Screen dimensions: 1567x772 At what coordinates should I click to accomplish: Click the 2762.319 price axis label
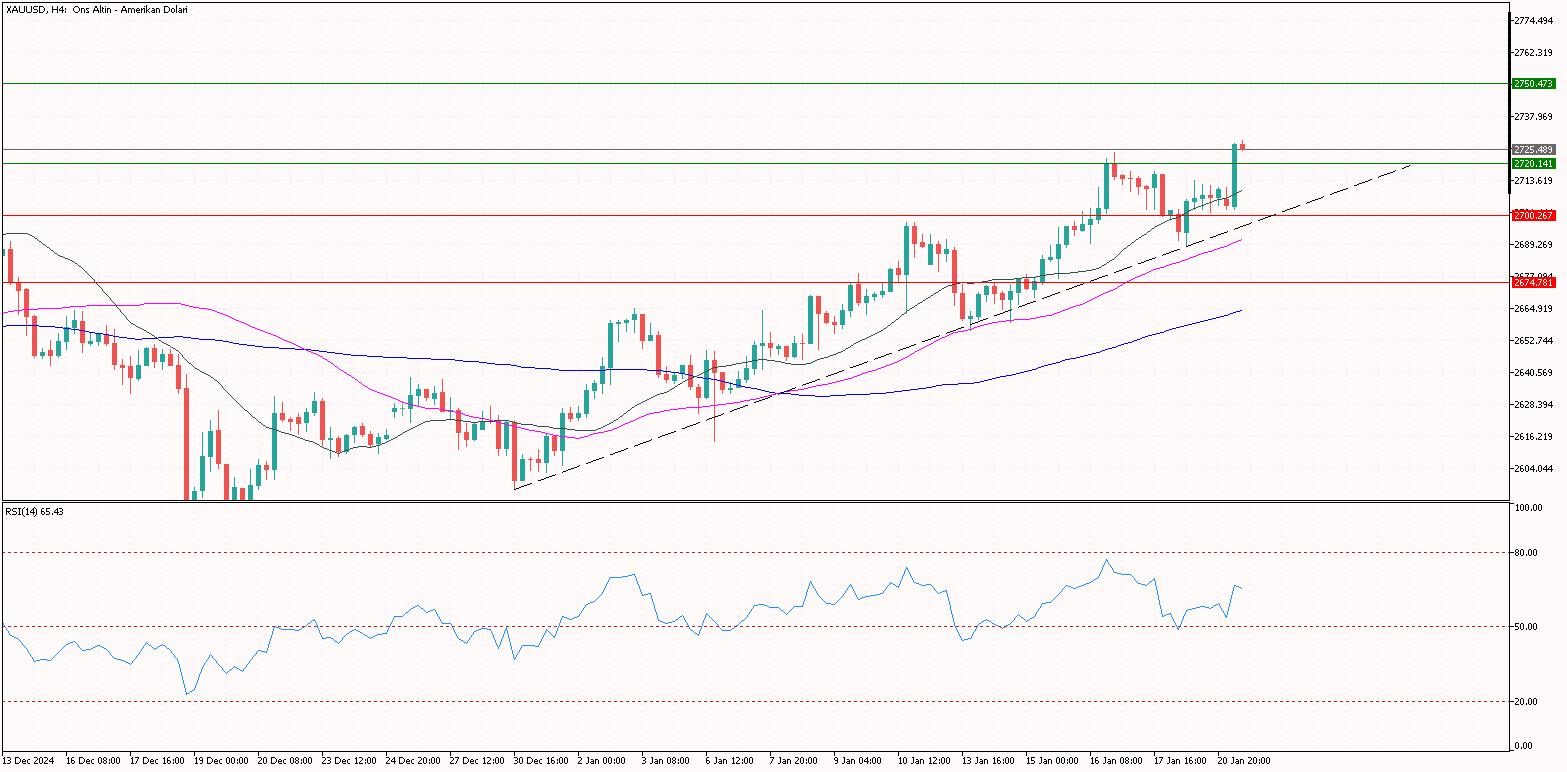click(1533, 52)
